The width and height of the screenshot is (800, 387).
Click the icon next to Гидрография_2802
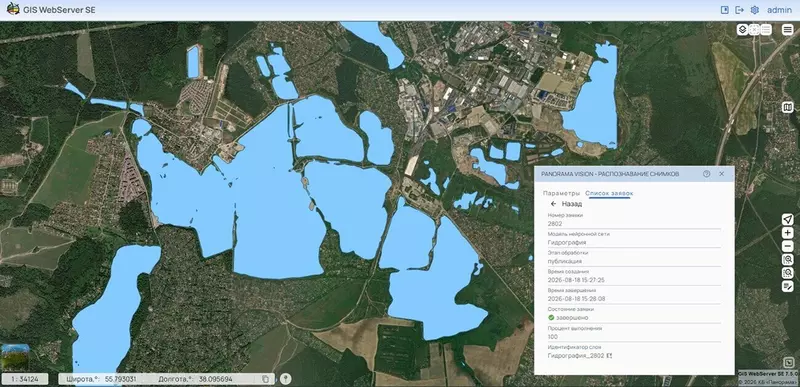coord(610,355)
